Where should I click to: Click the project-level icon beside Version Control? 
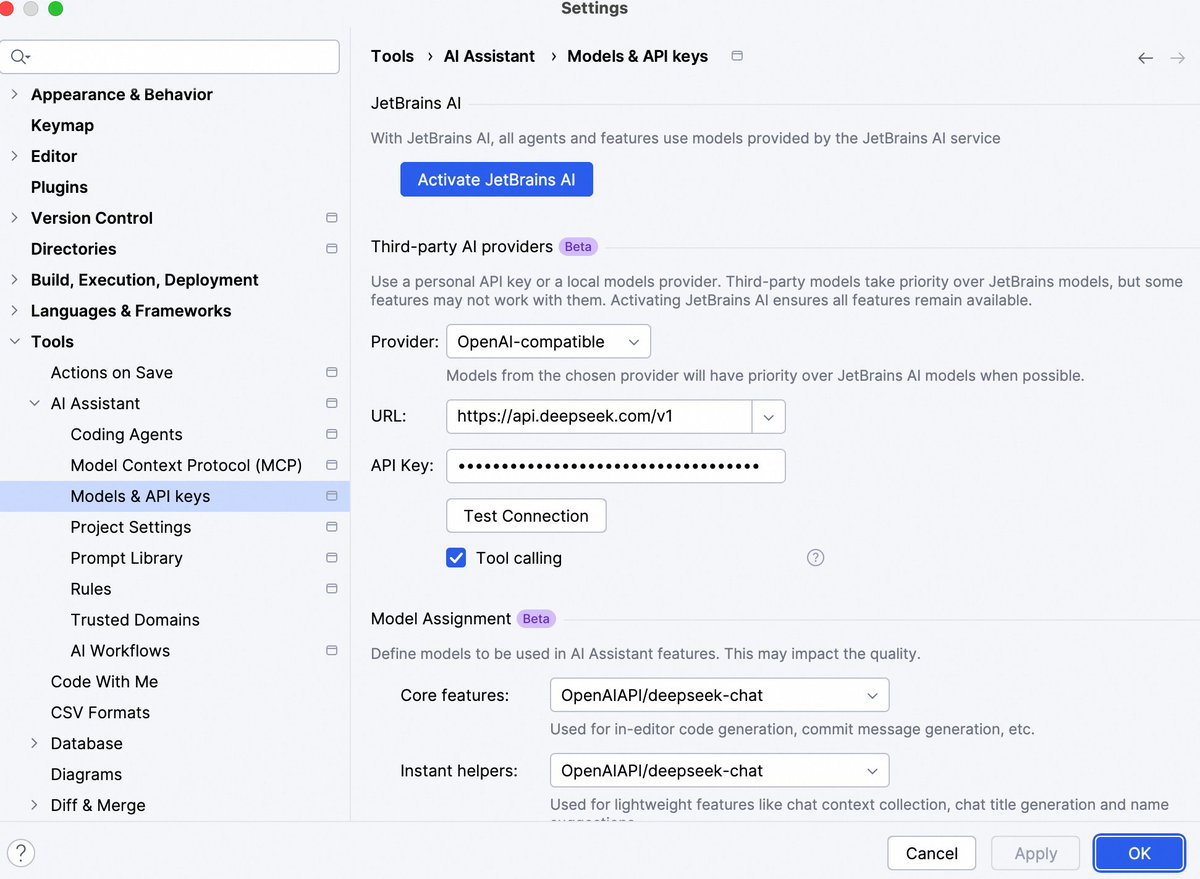click(332, 218)
